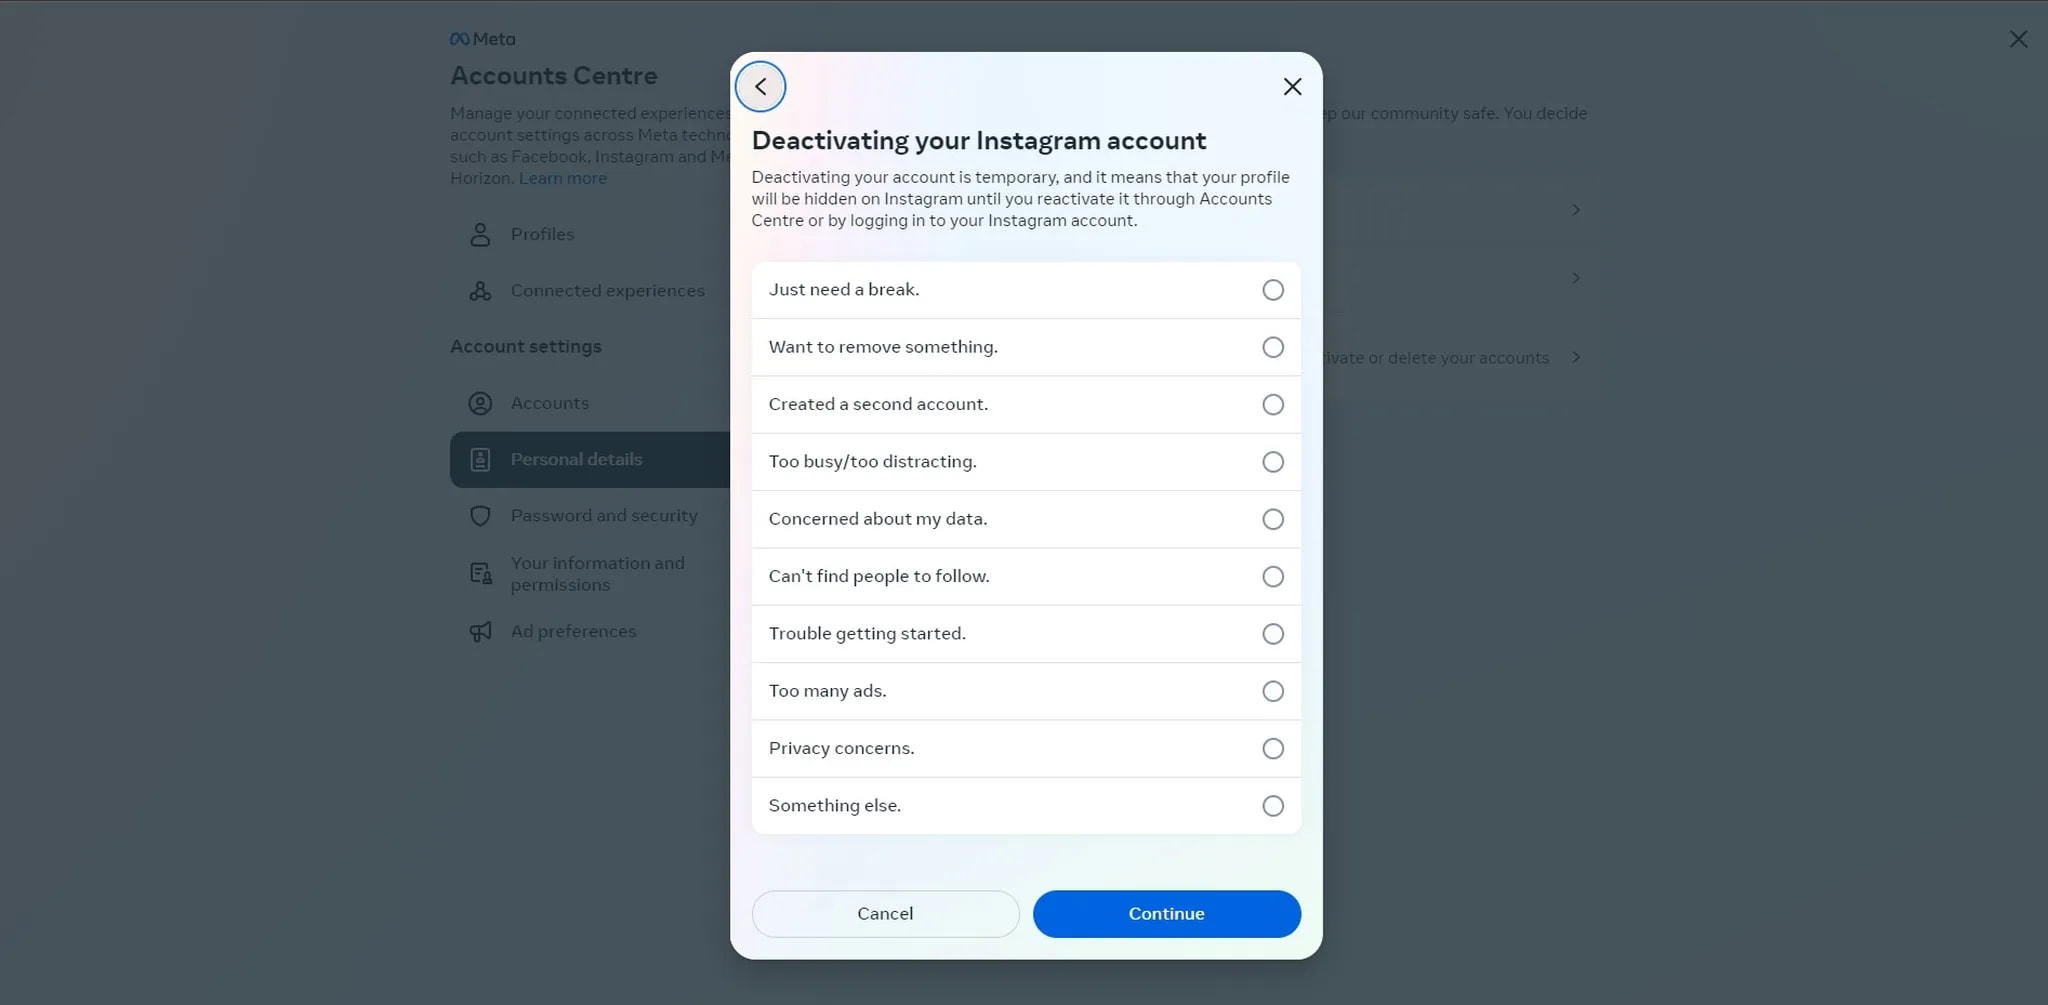Click the Connected experiences icon
The height and width of the screenshot is (1005, 2048).
pos(480,291)
